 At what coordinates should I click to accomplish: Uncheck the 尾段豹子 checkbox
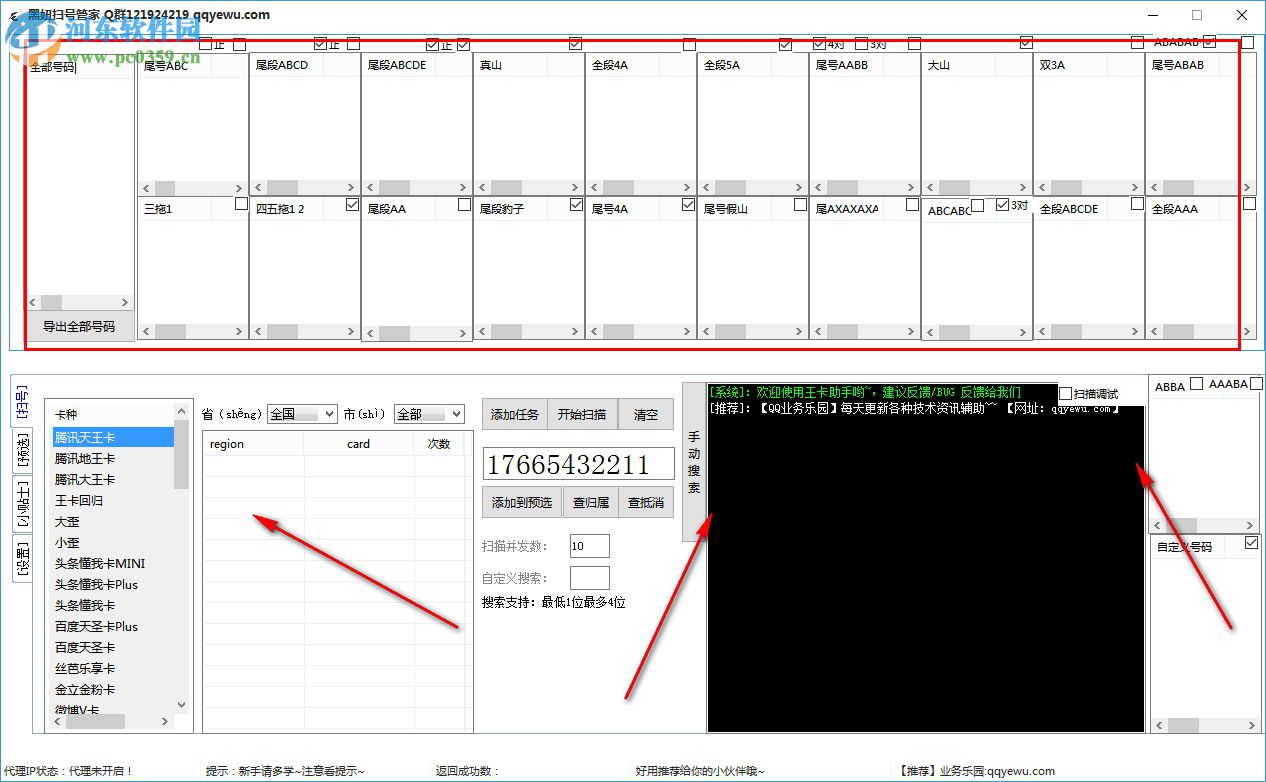tap(575, 203)
